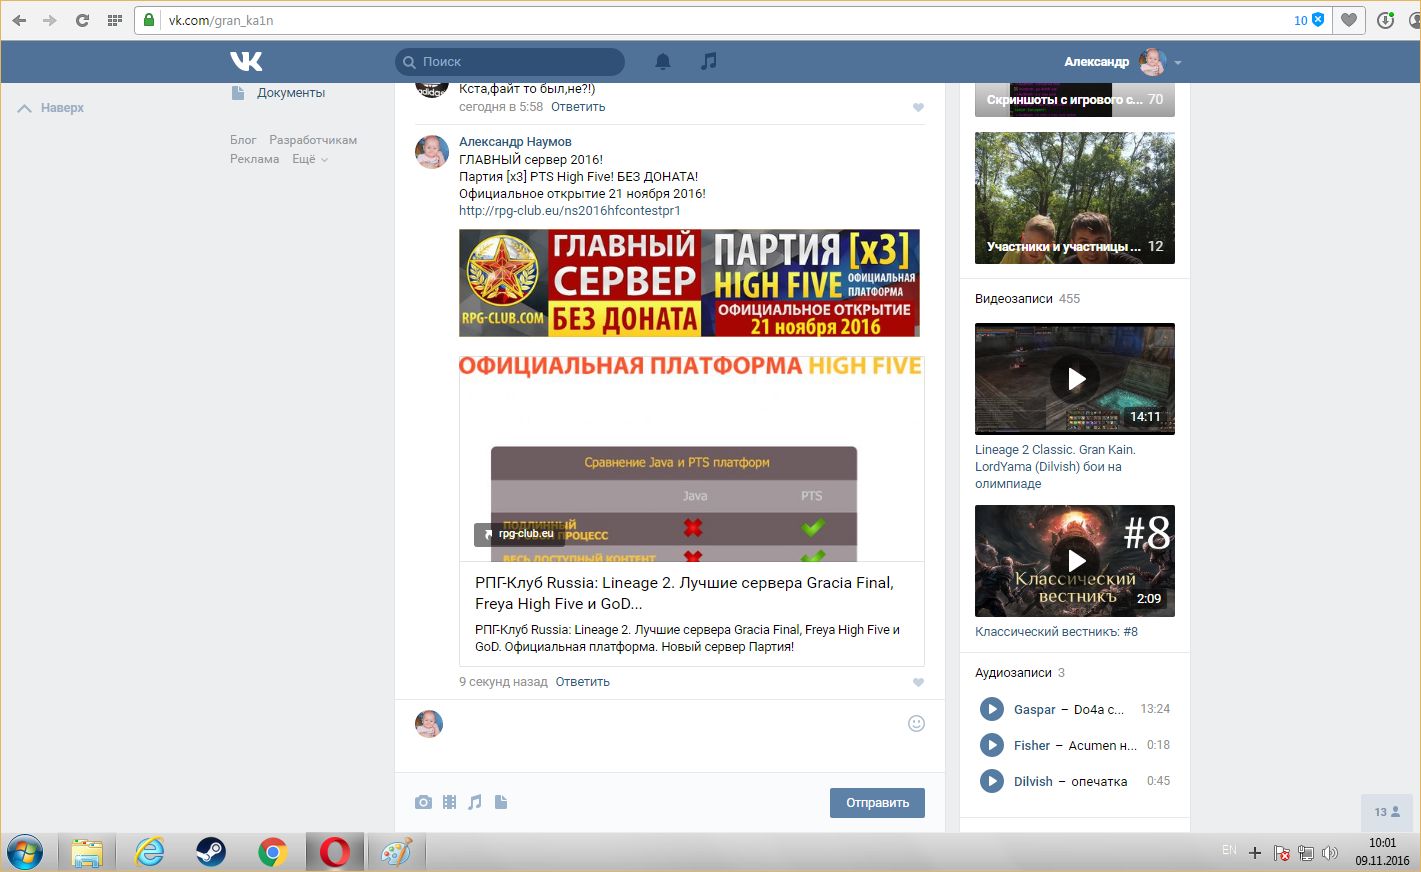Open the Реклама footer link
1421x872 pixels.
(x=255, y=159)
